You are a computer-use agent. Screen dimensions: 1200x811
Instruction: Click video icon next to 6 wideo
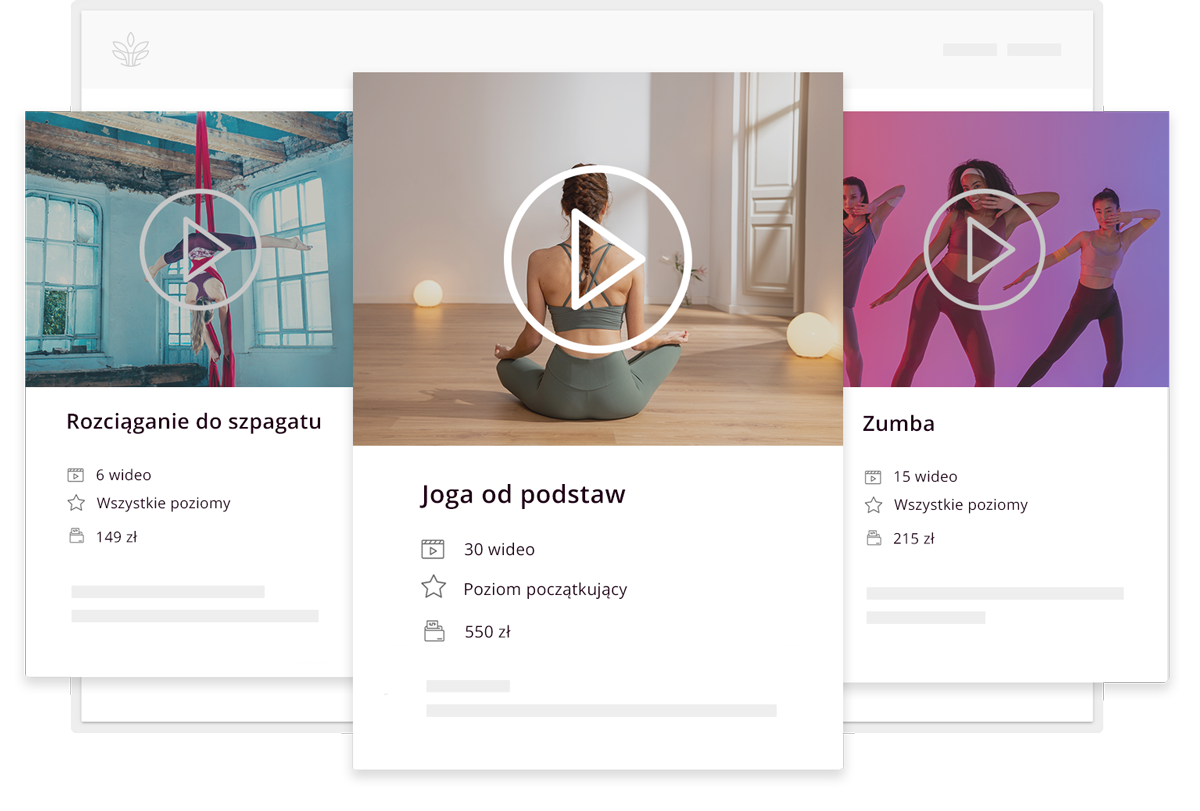point(76,475)
